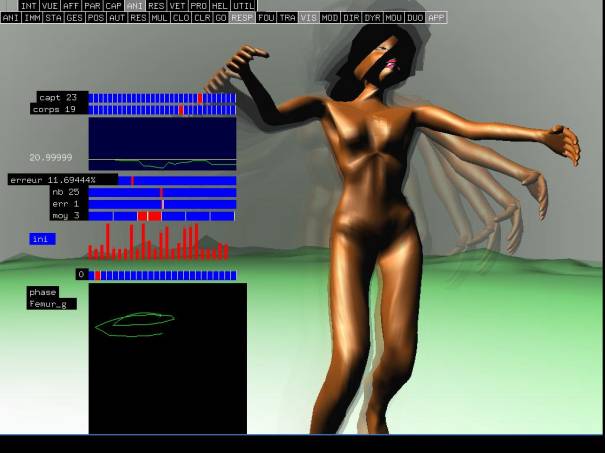The width and height of the screenshot is (605, 453).
Task: Select the RESP tab in second row
Action: coord(242,18)
